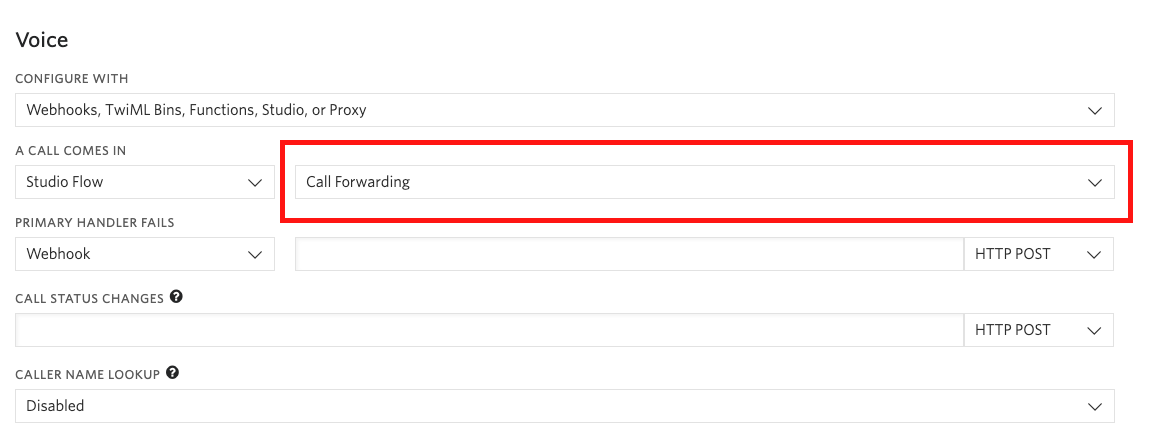Select the Call Forwarding flow field text
The height and width of the screenshot is (433, 1167).
coord(358,182)
